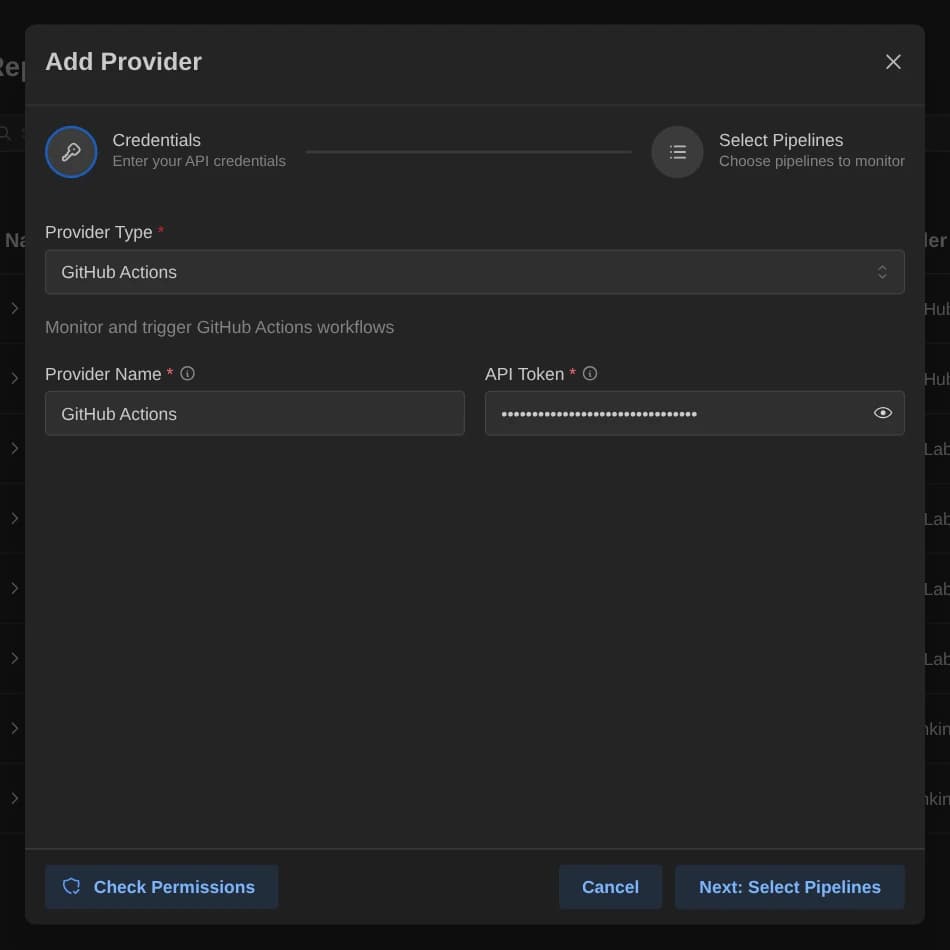The height and width of the screenshot is (950, 950).
Task: Click into the API Token field
Action: click(x=694, y=413)
